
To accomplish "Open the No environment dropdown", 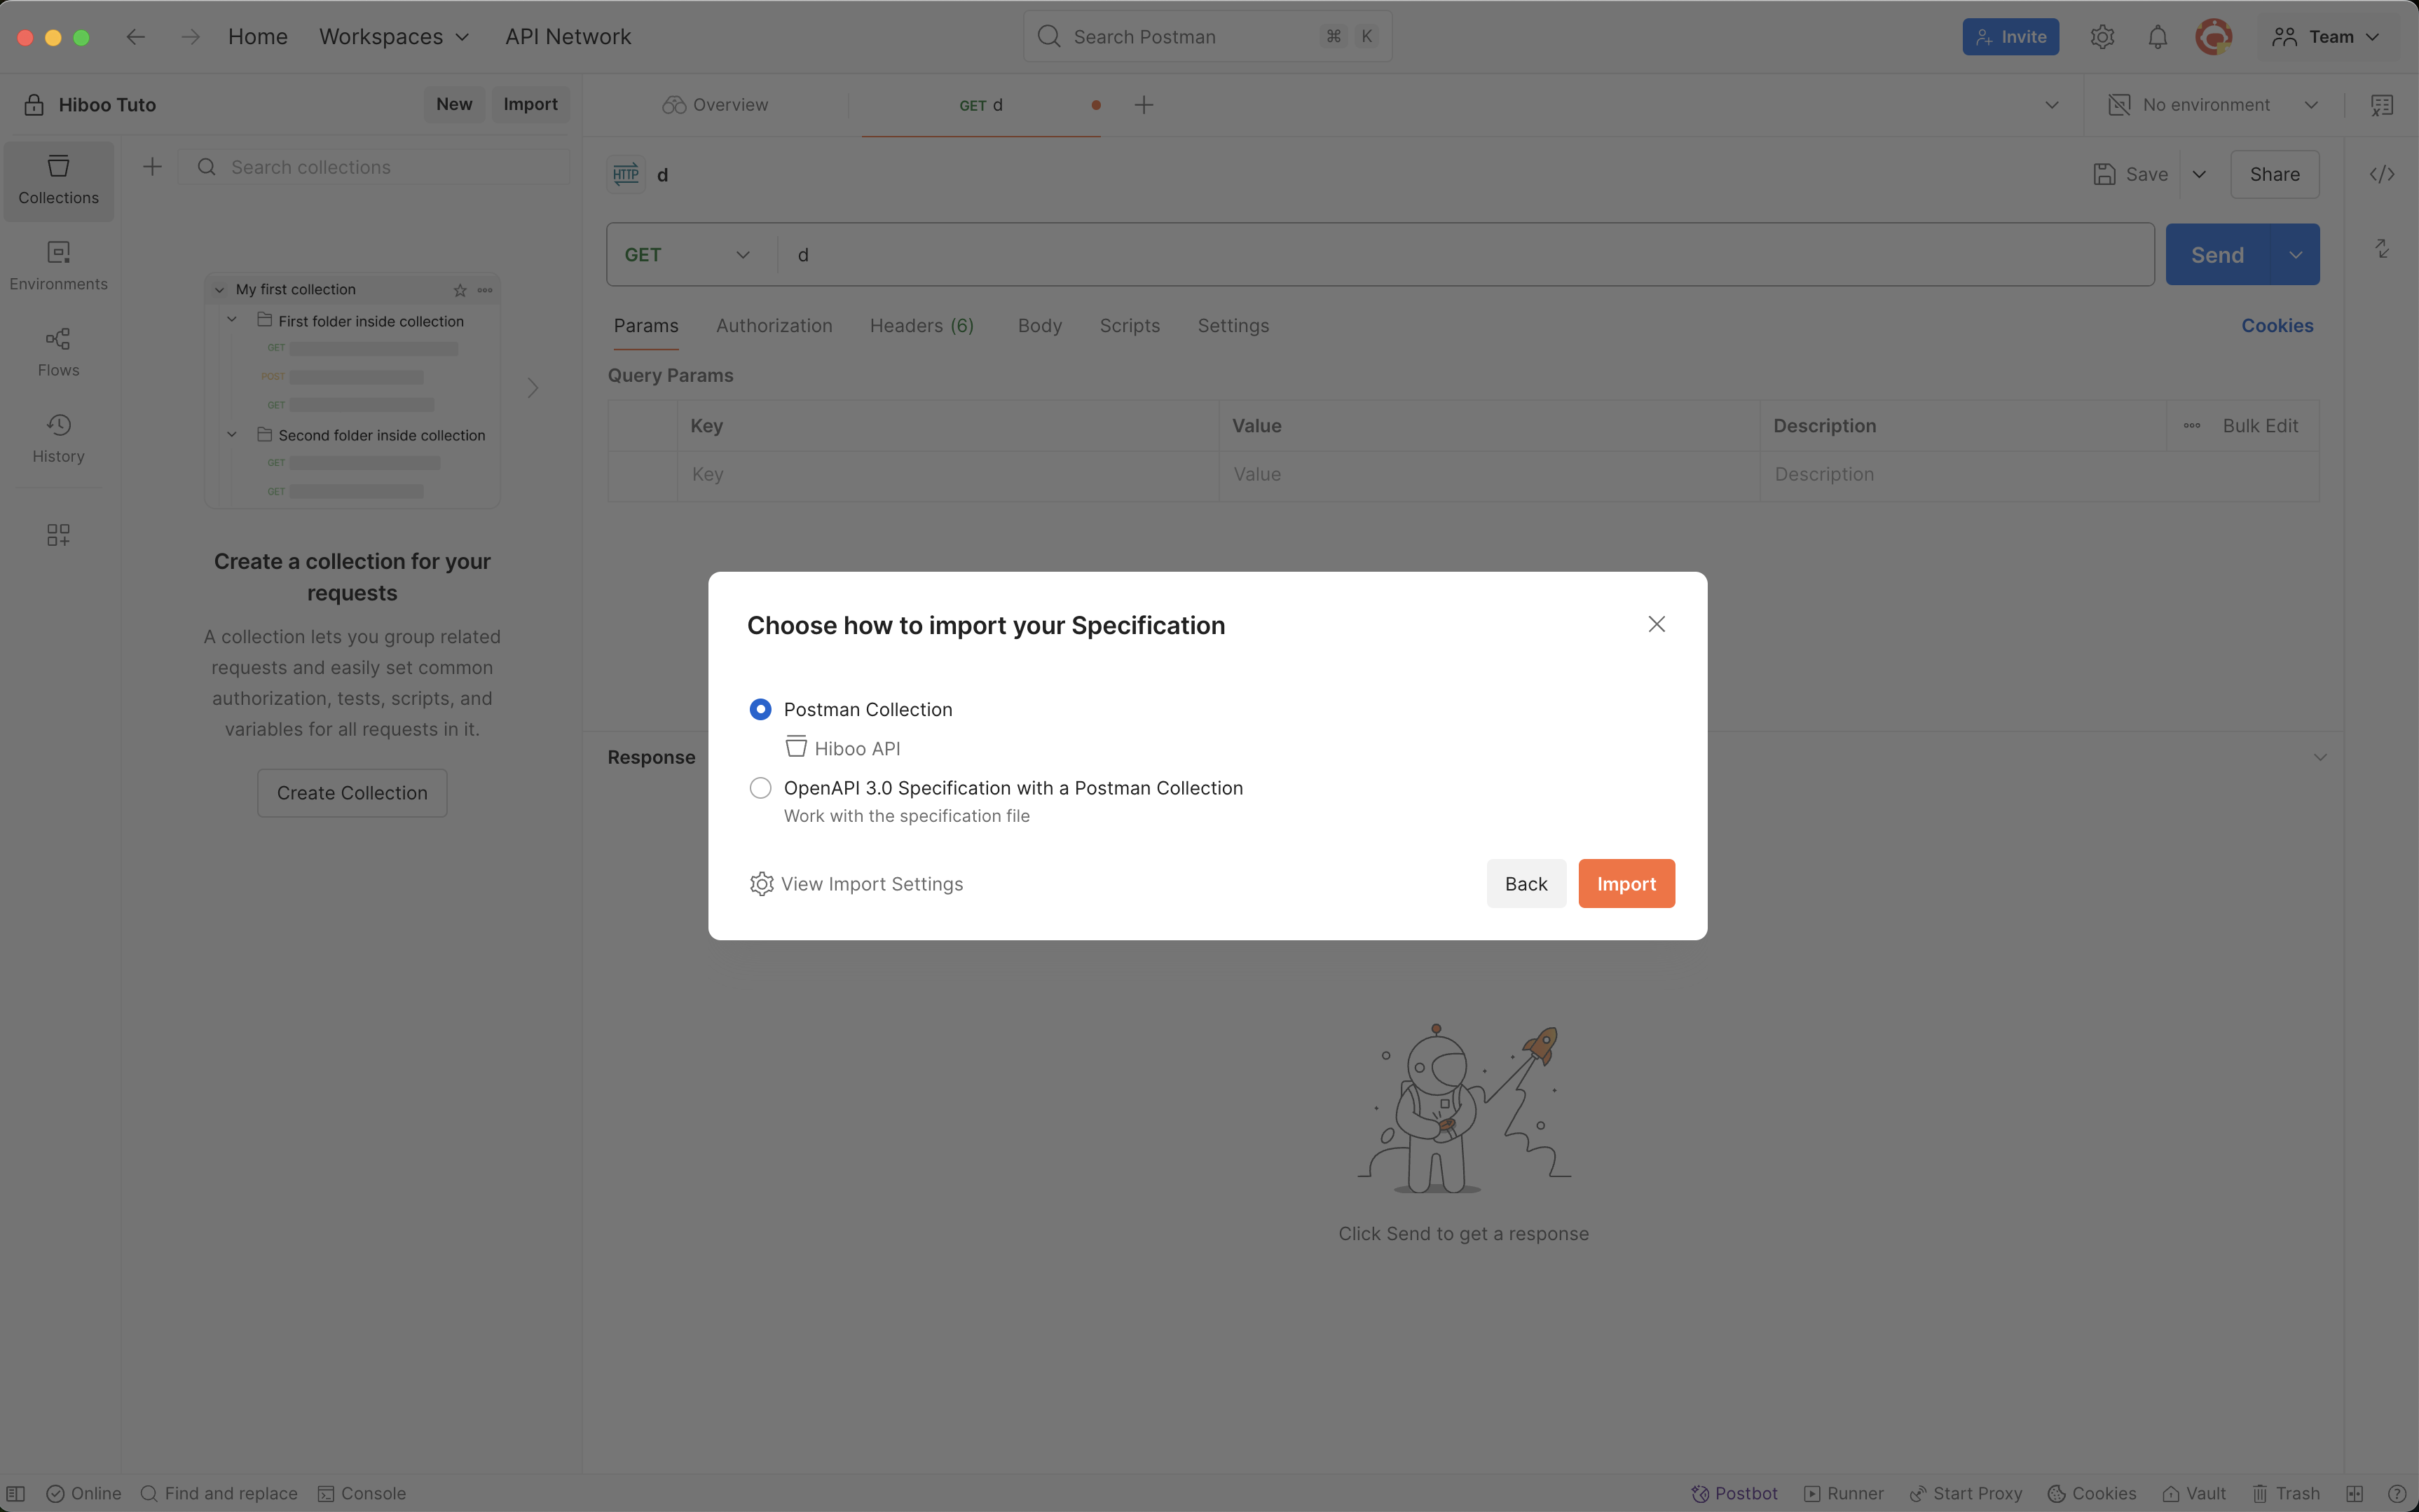I will pyautogui.click(x=2212, y=105).
